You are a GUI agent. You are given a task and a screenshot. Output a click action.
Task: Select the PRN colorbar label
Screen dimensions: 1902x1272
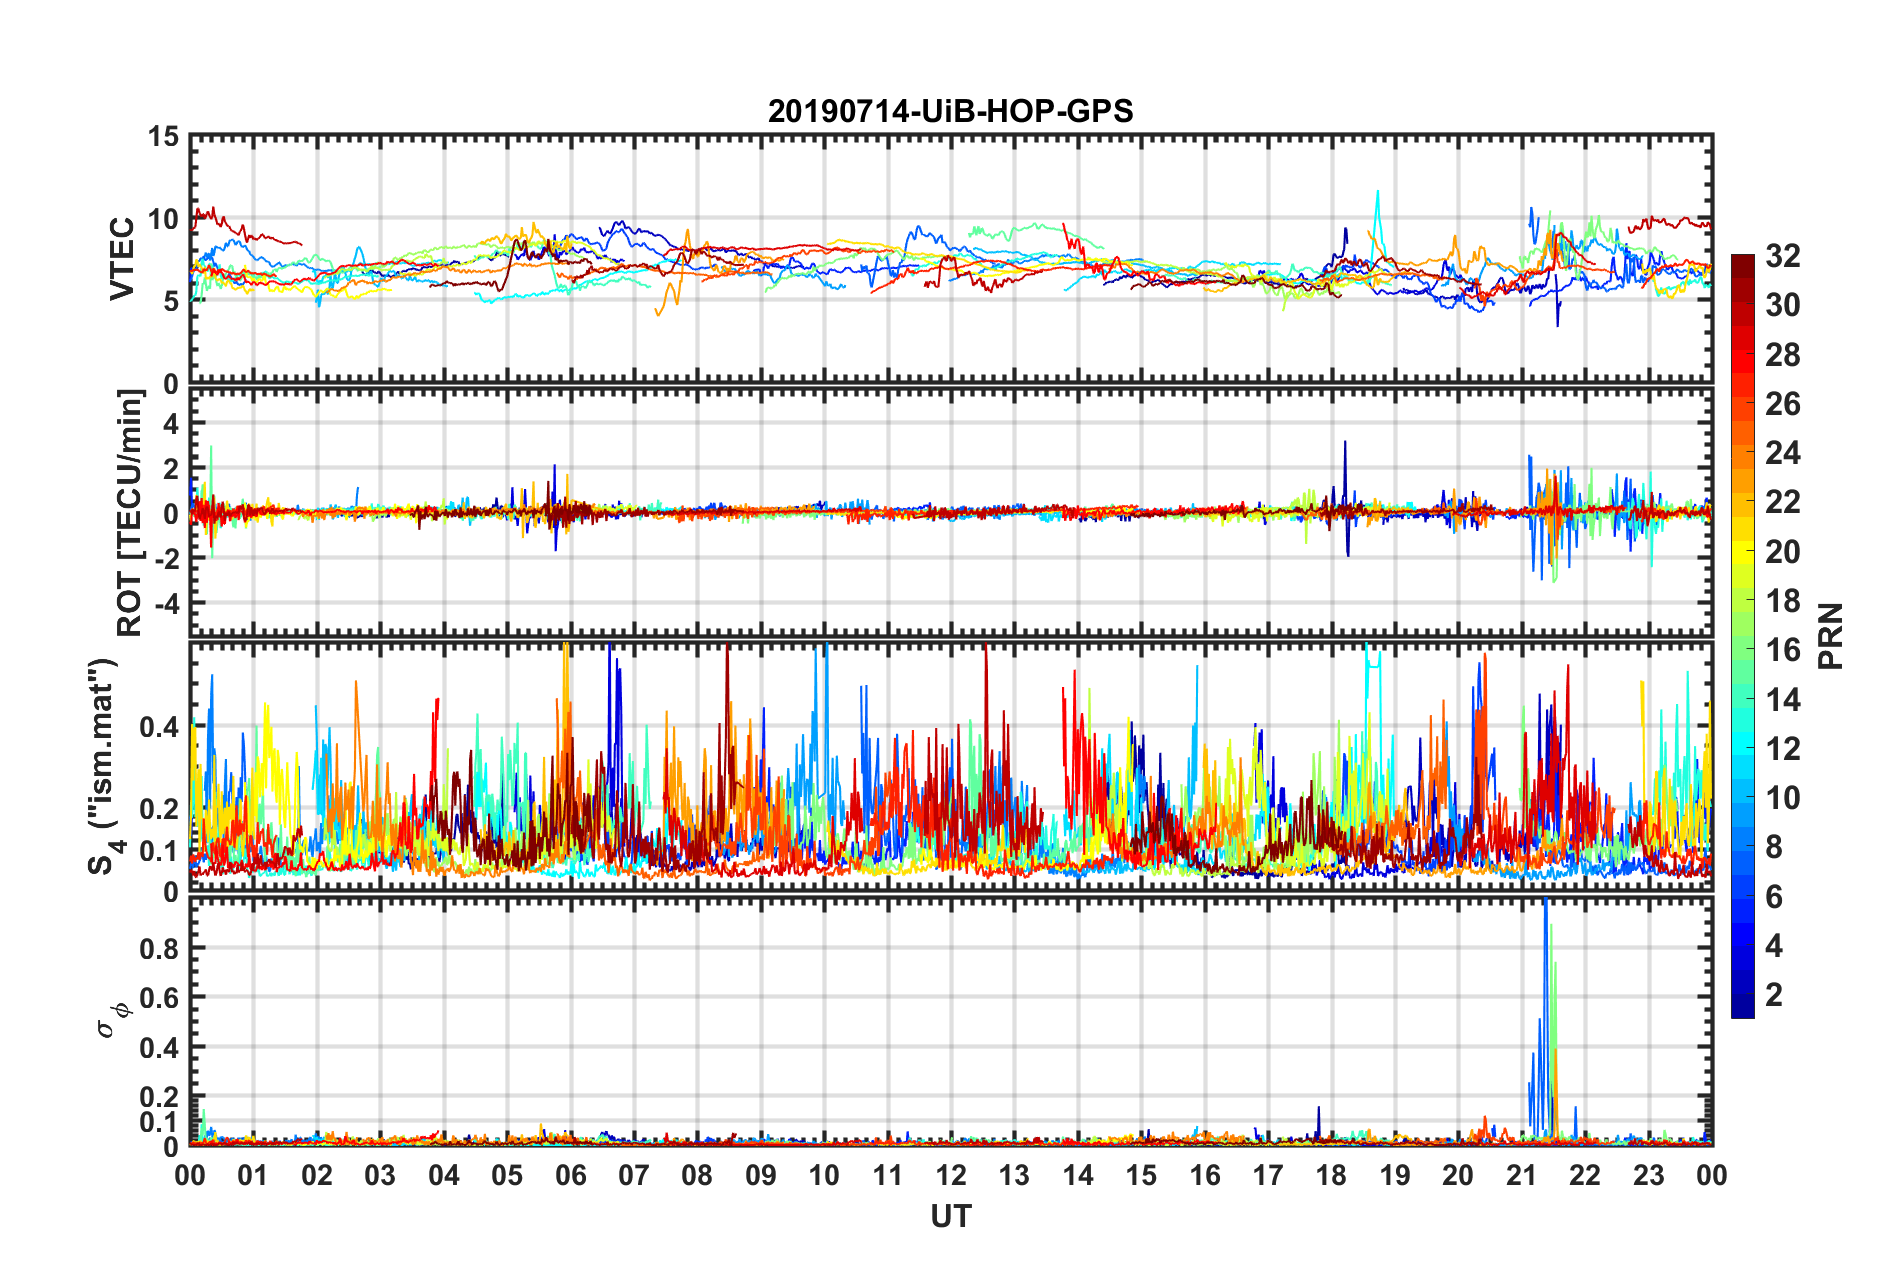(1831, 636)
